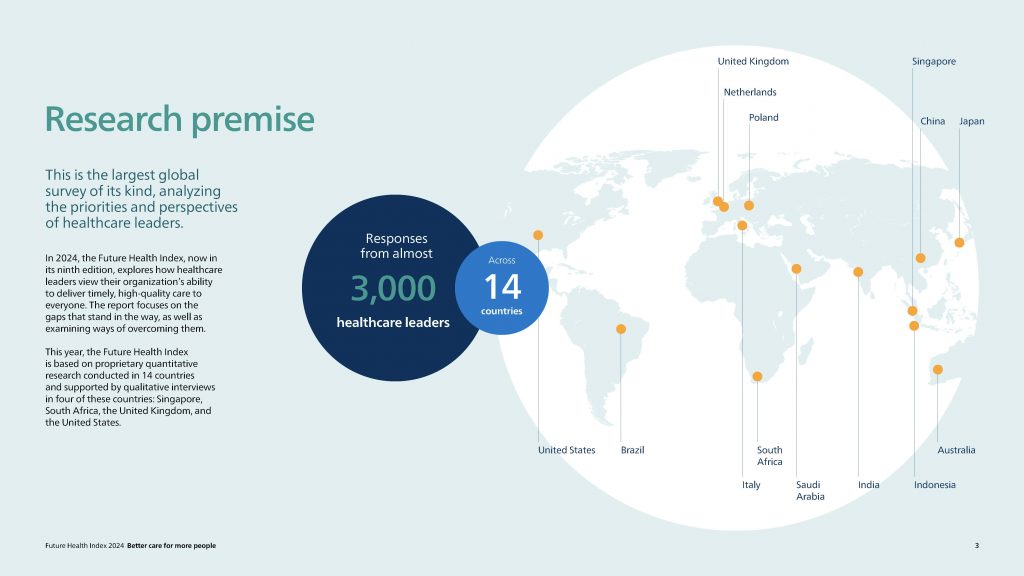This screenshot has width=1024, height=576.
Task: Click the 'largest global survey' subtitle paragraph
Action: pyautogui.click(x=141, y=198)
